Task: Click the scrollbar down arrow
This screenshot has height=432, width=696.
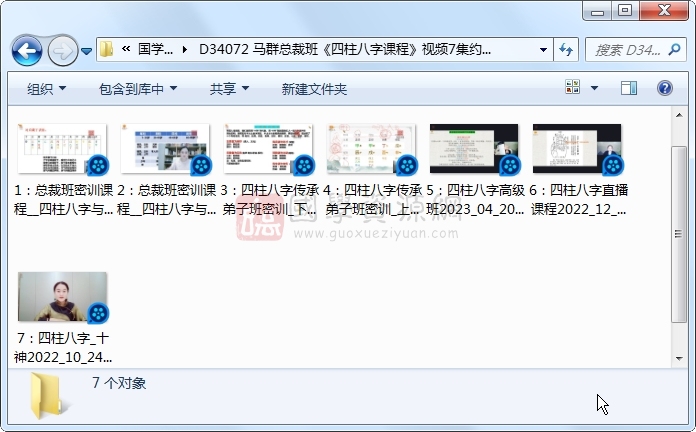Action: click(679, 358)
